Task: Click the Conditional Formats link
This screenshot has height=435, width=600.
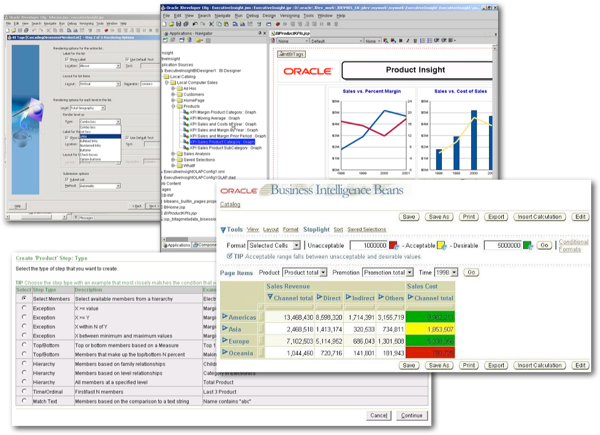Action: tap(573, 246)
